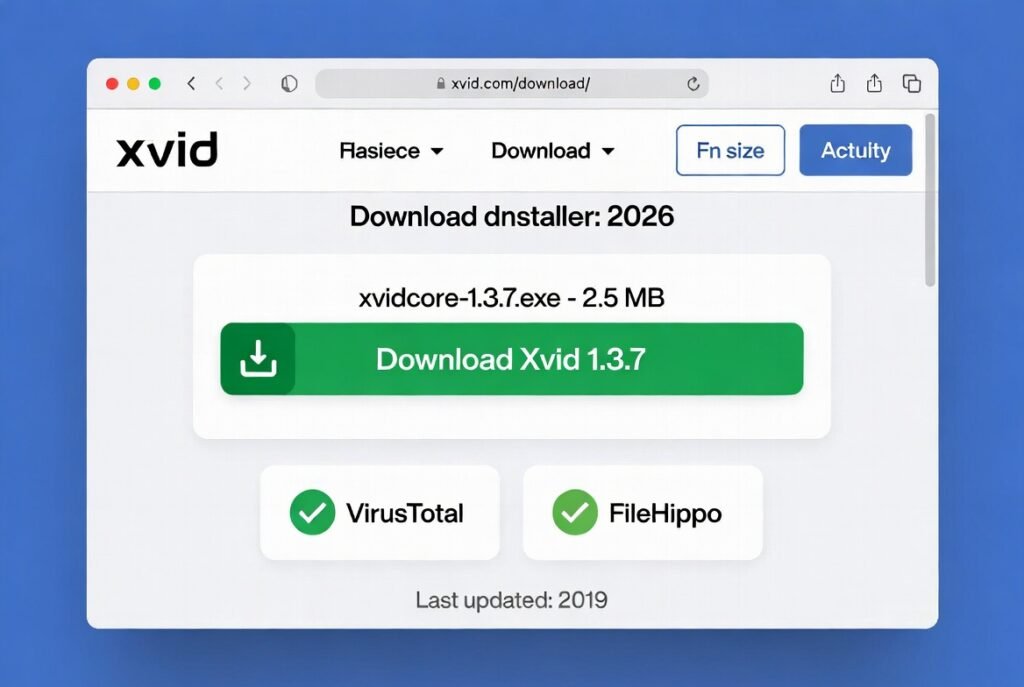Screen dimensions: 1024x687
Task: Click the tab overview icon at top right
Action: pos(911,84)
